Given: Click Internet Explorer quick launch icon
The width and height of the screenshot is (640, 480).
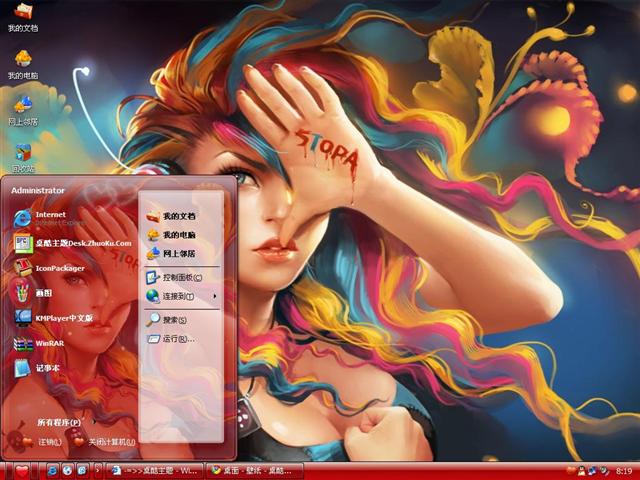Looking at the screenshot, I should tap(52, 471).
